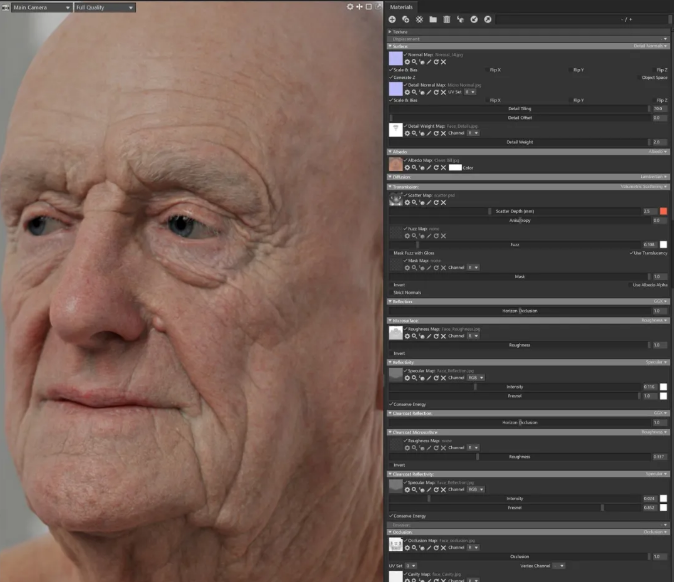The width and height of the screenshot is (674, 582).
Task: Add a new material with the plus icon
Action: coord(392,19)
